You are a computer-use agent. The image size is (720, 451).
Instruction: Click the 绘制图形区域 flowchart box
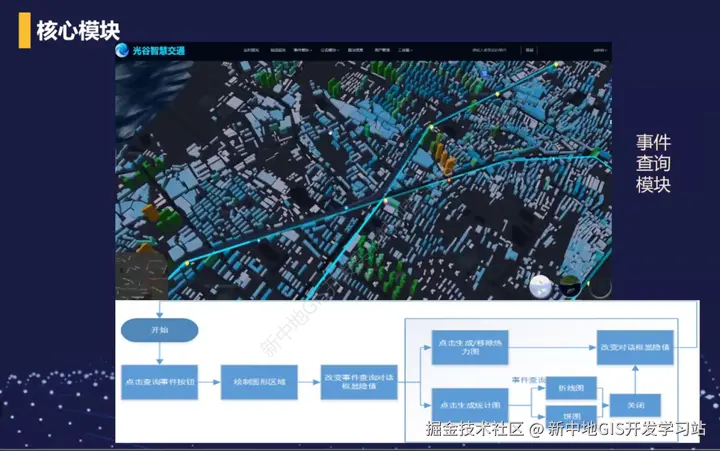click(x=259, y=382)
